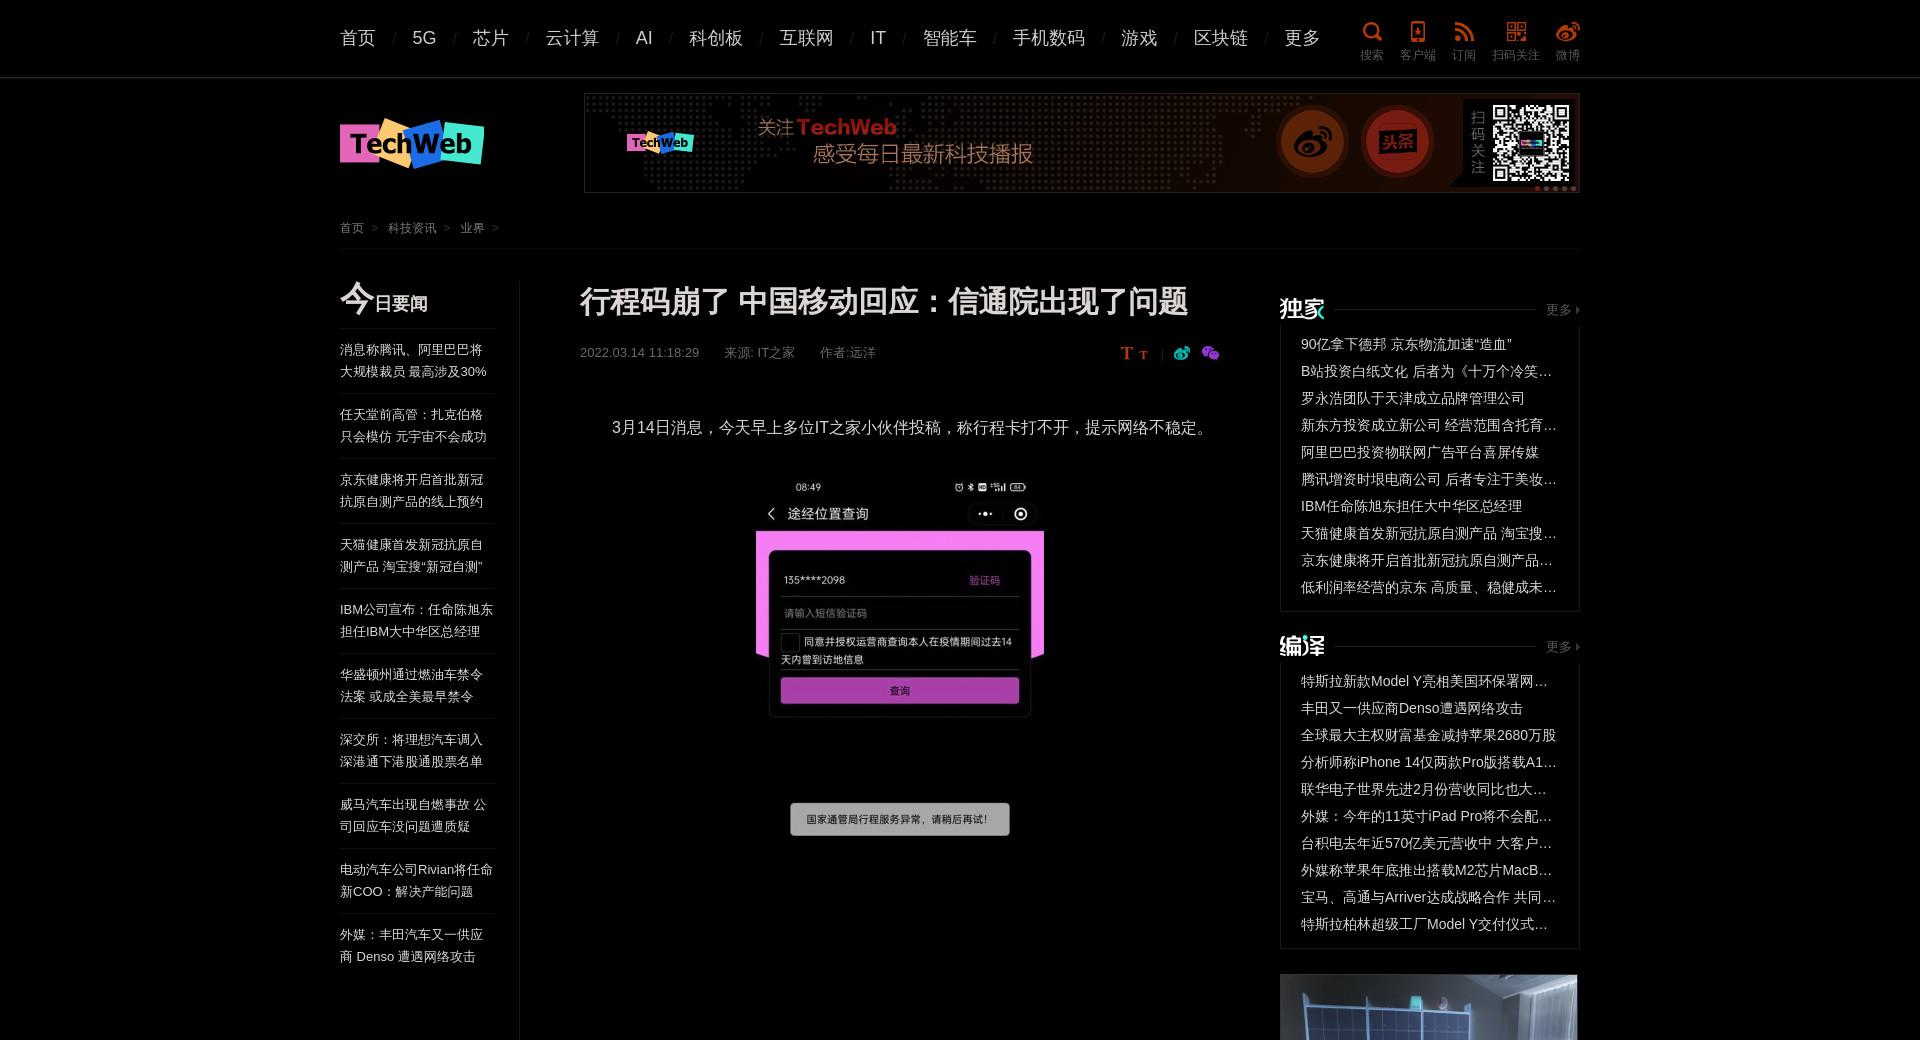The image size is (1920, 1040).
Task: Open 阿里巴巴投资物联网广告平台 article
Action: 1419,452
